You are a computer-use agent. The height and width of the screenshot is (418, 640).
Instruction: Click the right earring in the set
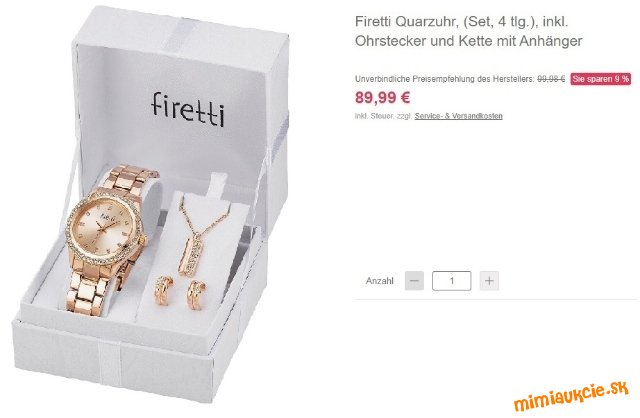point(197,293)
